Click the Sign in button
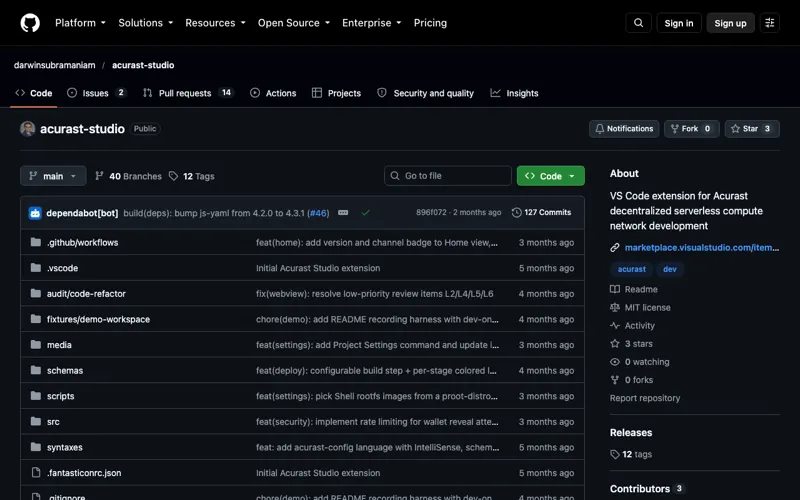This screenshot has height=500, width=800. 679,23
